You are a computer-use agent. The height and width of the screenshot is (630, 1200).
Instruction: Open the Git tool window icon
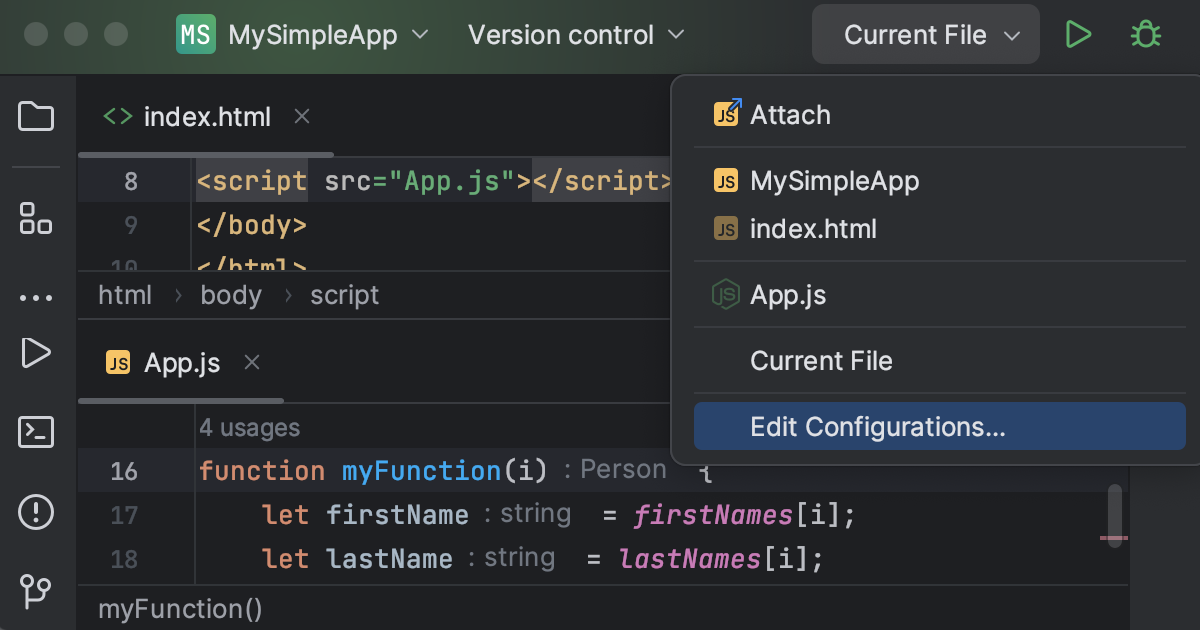point(36,591)
